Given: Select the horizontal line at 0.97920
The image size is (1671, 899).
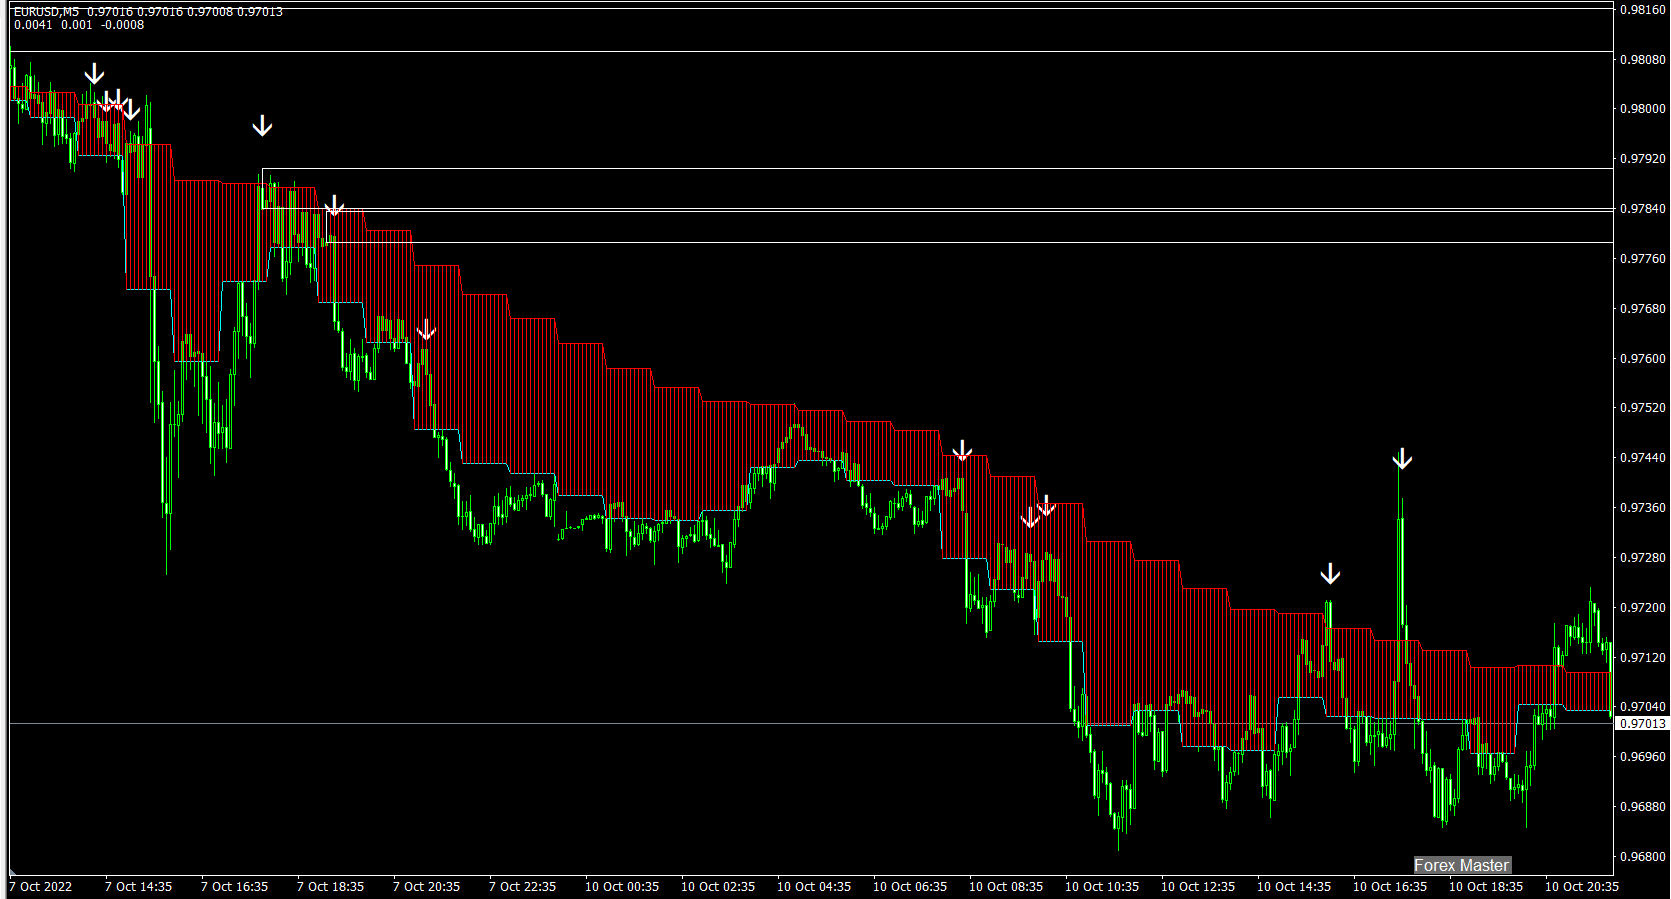Looking at the screenshot, I should (x=937, y=168).
